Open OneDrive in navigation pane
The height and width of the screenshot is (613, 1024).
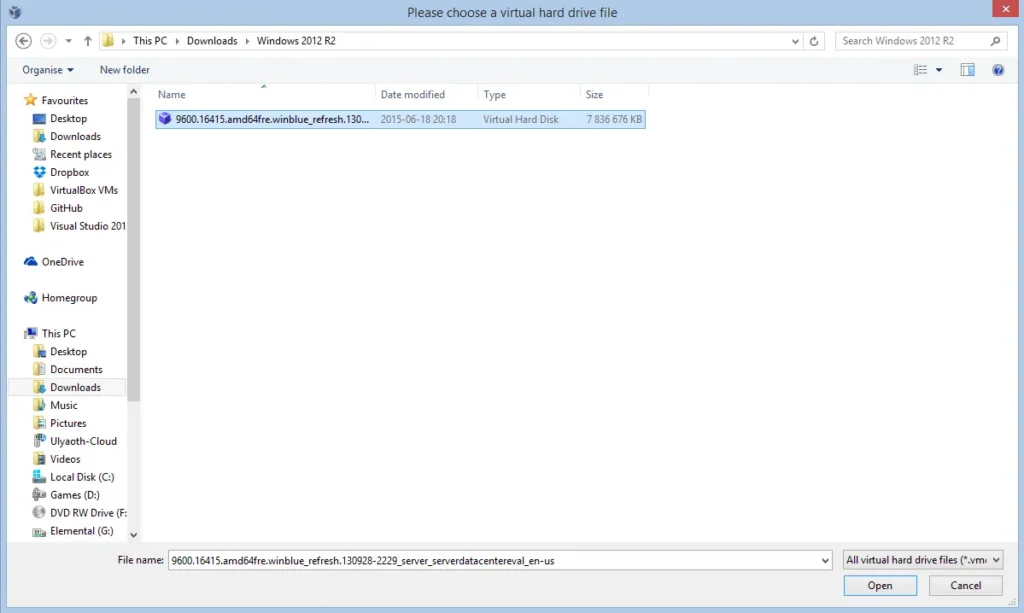pyautogui.click(x=62, y=262)
